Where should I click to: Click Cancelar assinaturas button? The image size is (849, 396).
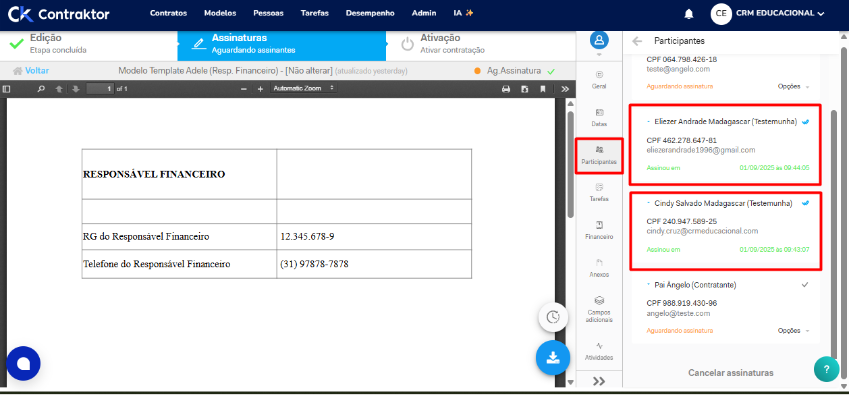click(x=730, y=373)
